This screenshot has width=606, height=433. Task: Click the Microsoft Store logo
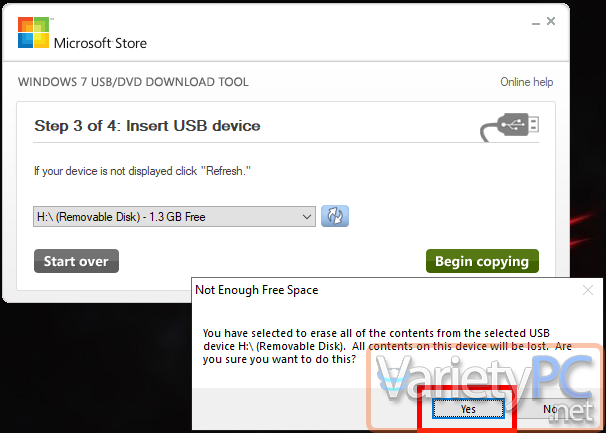82,33
